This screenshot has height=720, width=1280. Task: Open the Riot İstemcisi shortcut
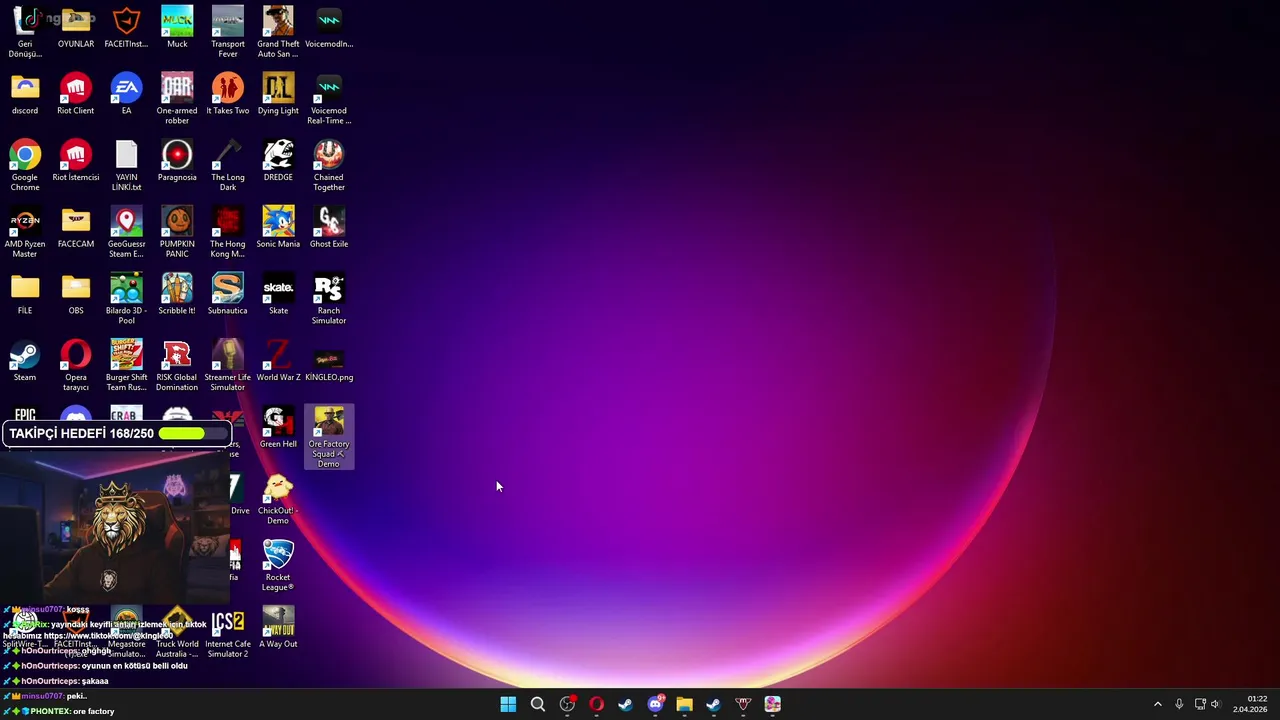[x=75, y=162]
